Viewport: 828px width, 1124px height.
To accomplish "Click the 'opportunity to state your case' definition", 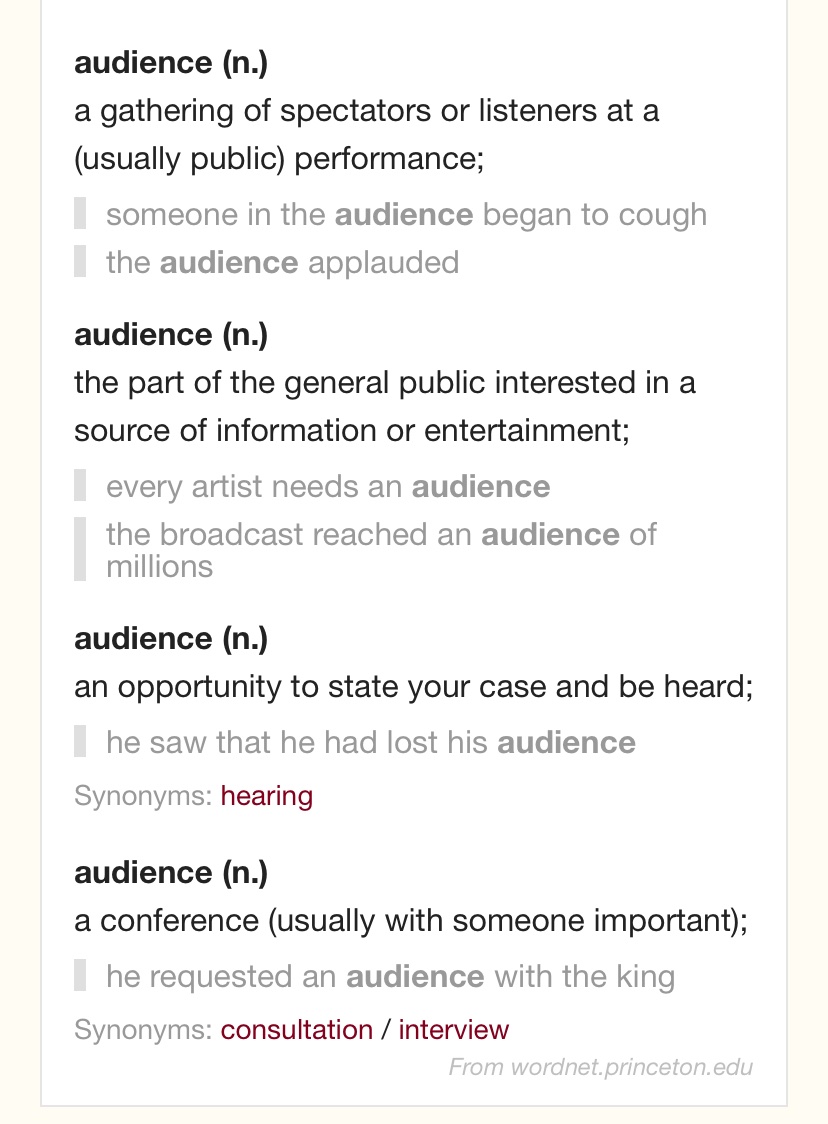I will click(x=412, y=688).
